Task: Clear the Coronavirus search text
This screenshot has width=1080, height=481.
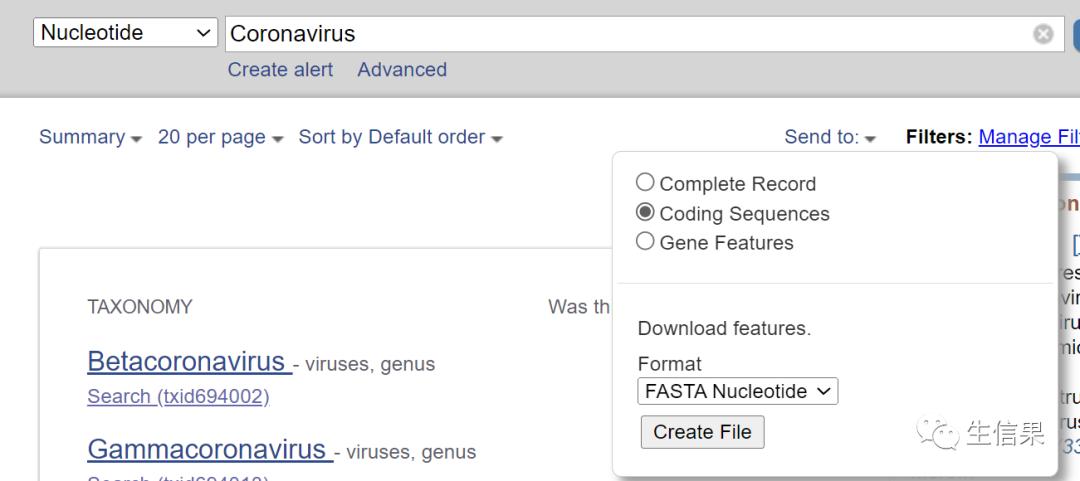Action: coord(1043,34)
